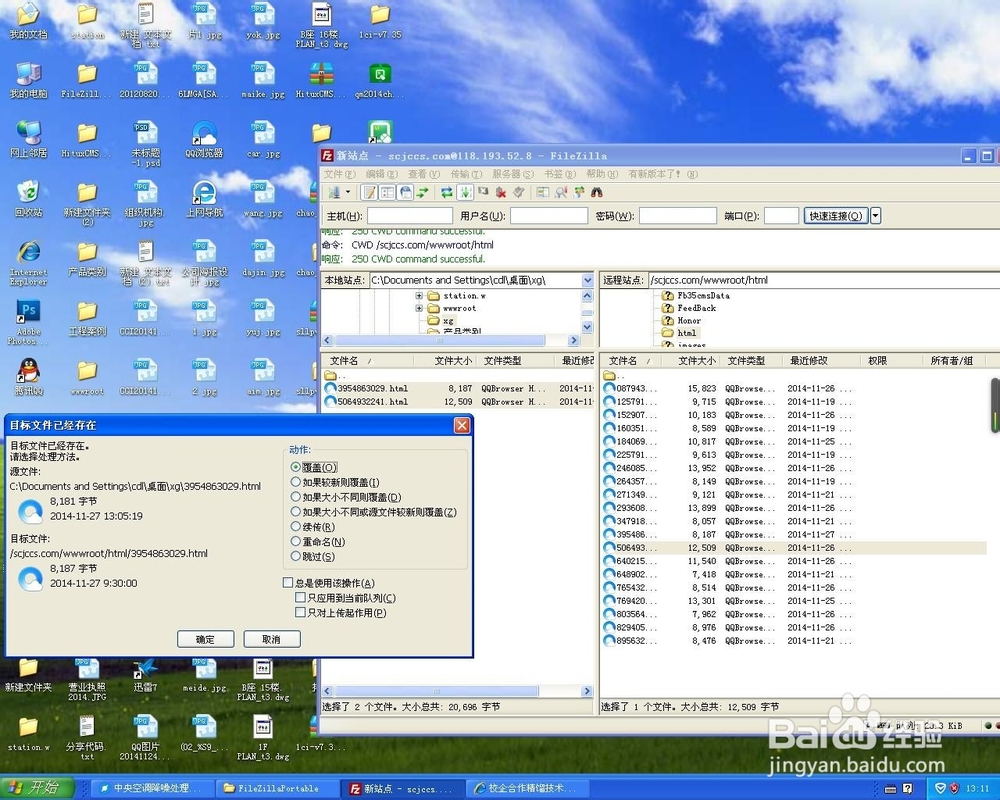The height and width of the screenshot is (800, 1000).
Task: Check 只对上传起作用(P) checkbox
Action: [x=300, y=612]
